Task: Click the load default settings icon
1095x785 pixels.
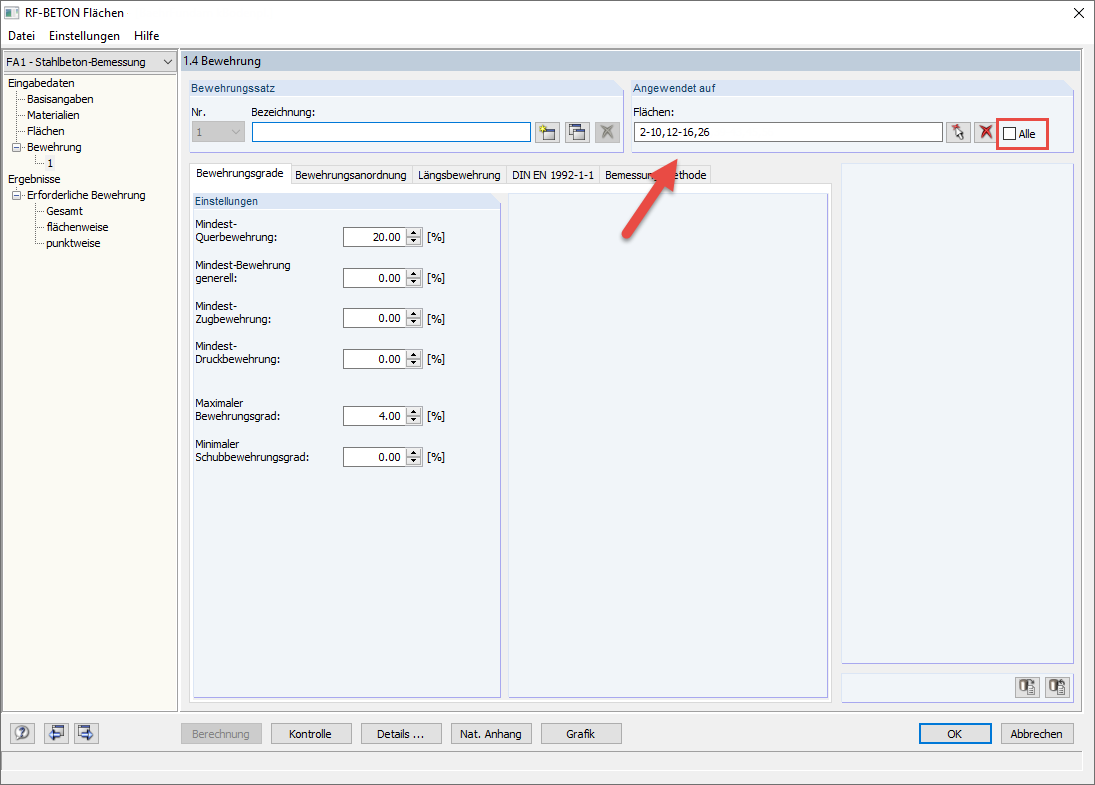Action: (x=1027, y=687)
